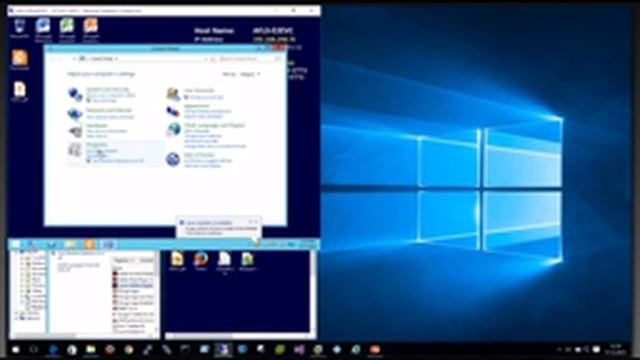
Task: Click the host Windows 10 Start button
Action: [16, 349]
